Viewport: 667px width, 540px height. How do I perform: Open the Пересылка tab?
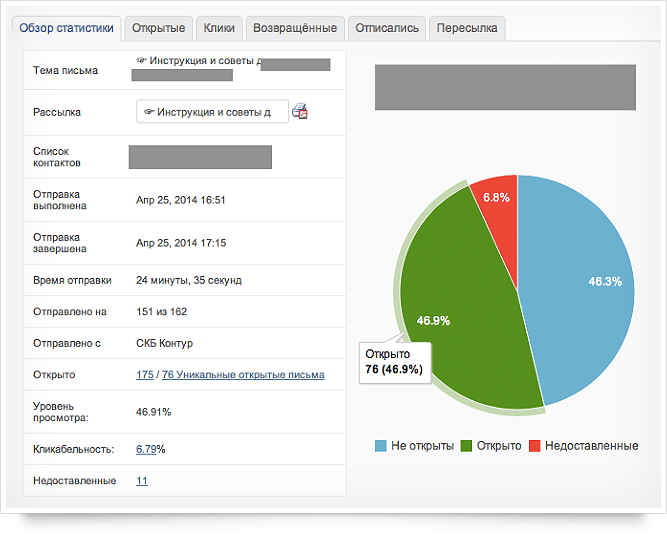467,28
